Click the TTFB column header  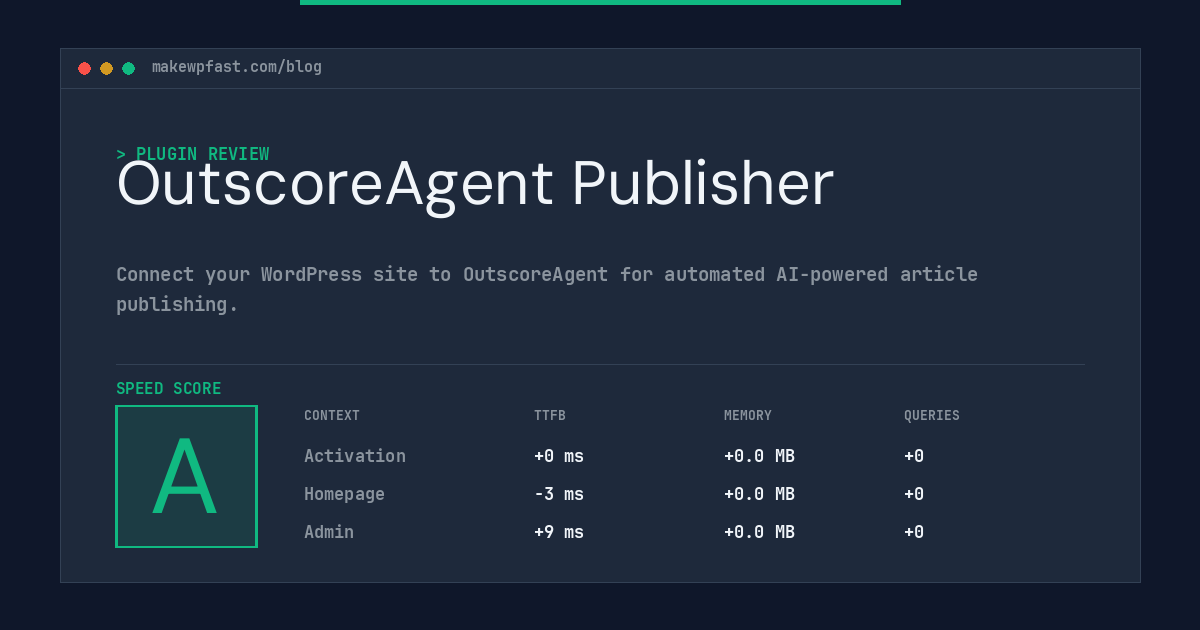coord(550,416)
